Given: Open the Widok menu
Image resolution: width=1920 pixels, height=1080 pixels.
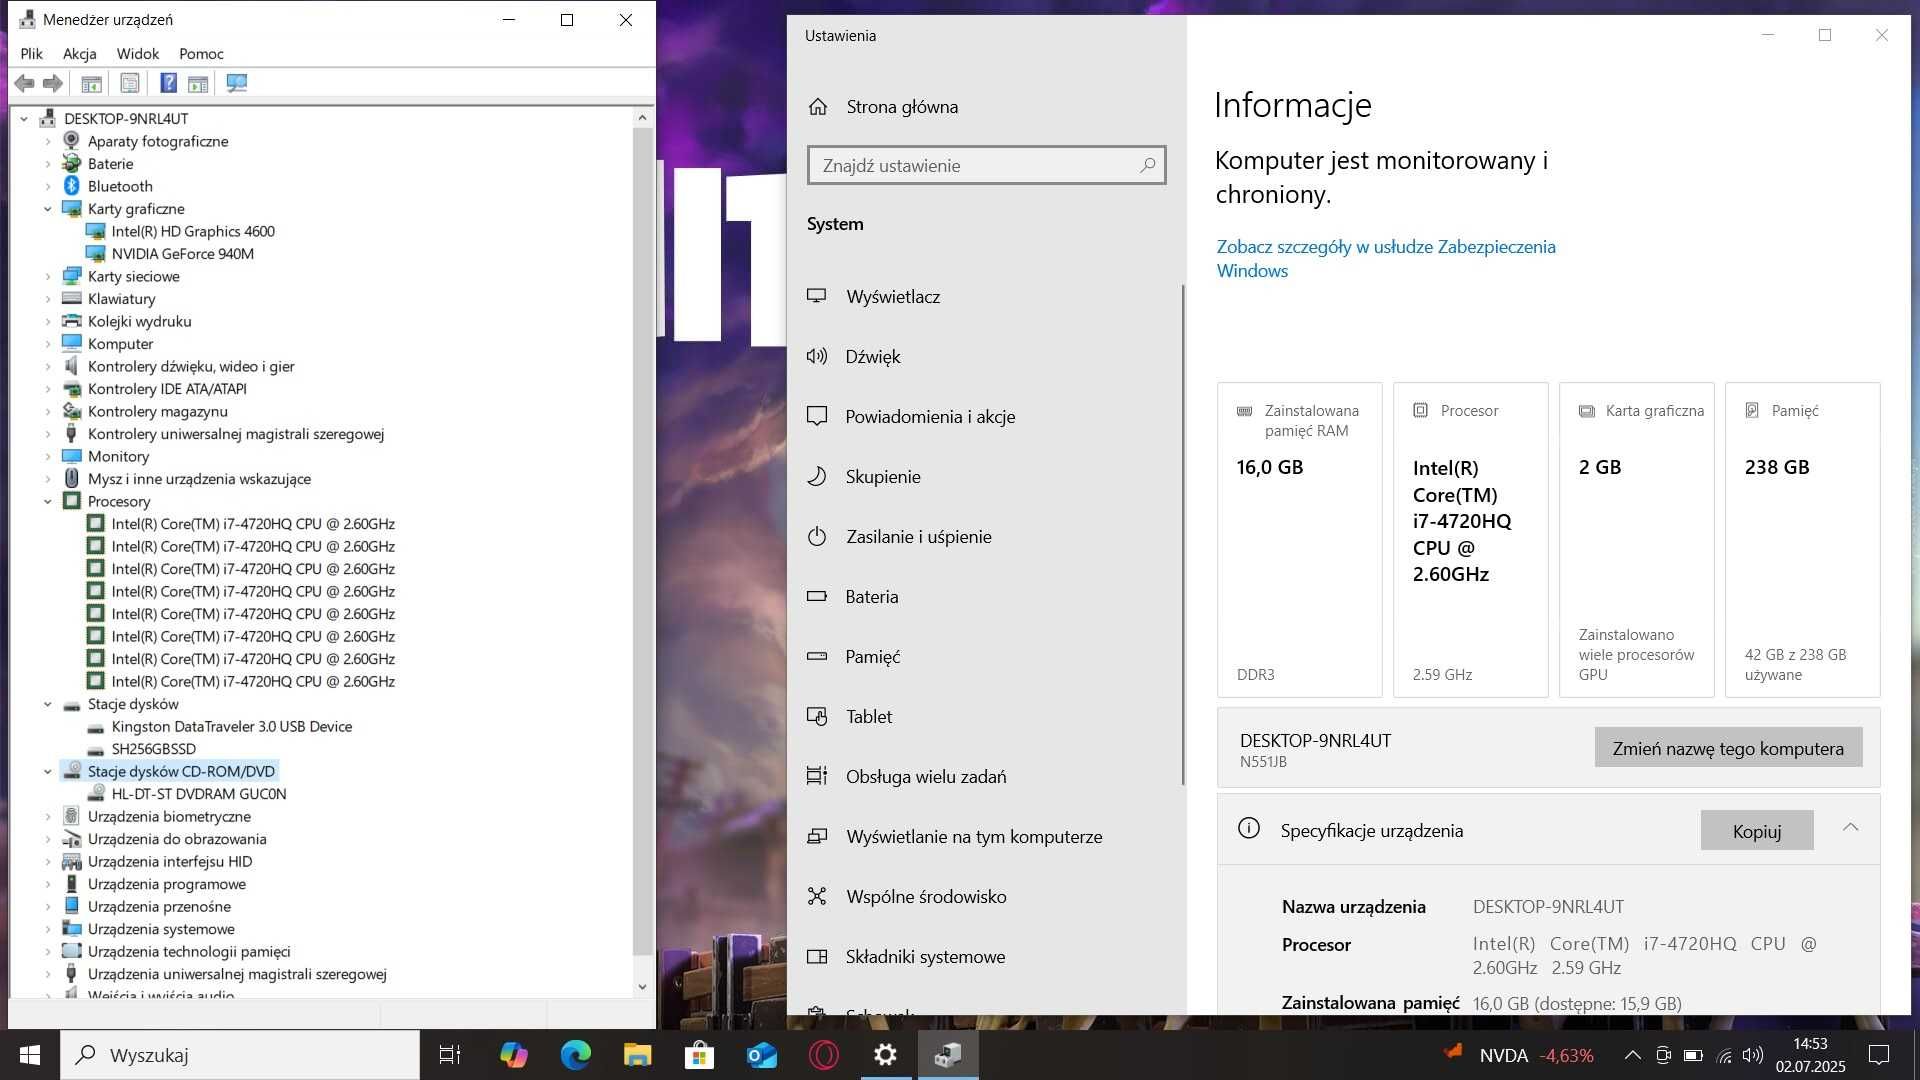Looking at the screenshot, I should [x=138, y=54].
